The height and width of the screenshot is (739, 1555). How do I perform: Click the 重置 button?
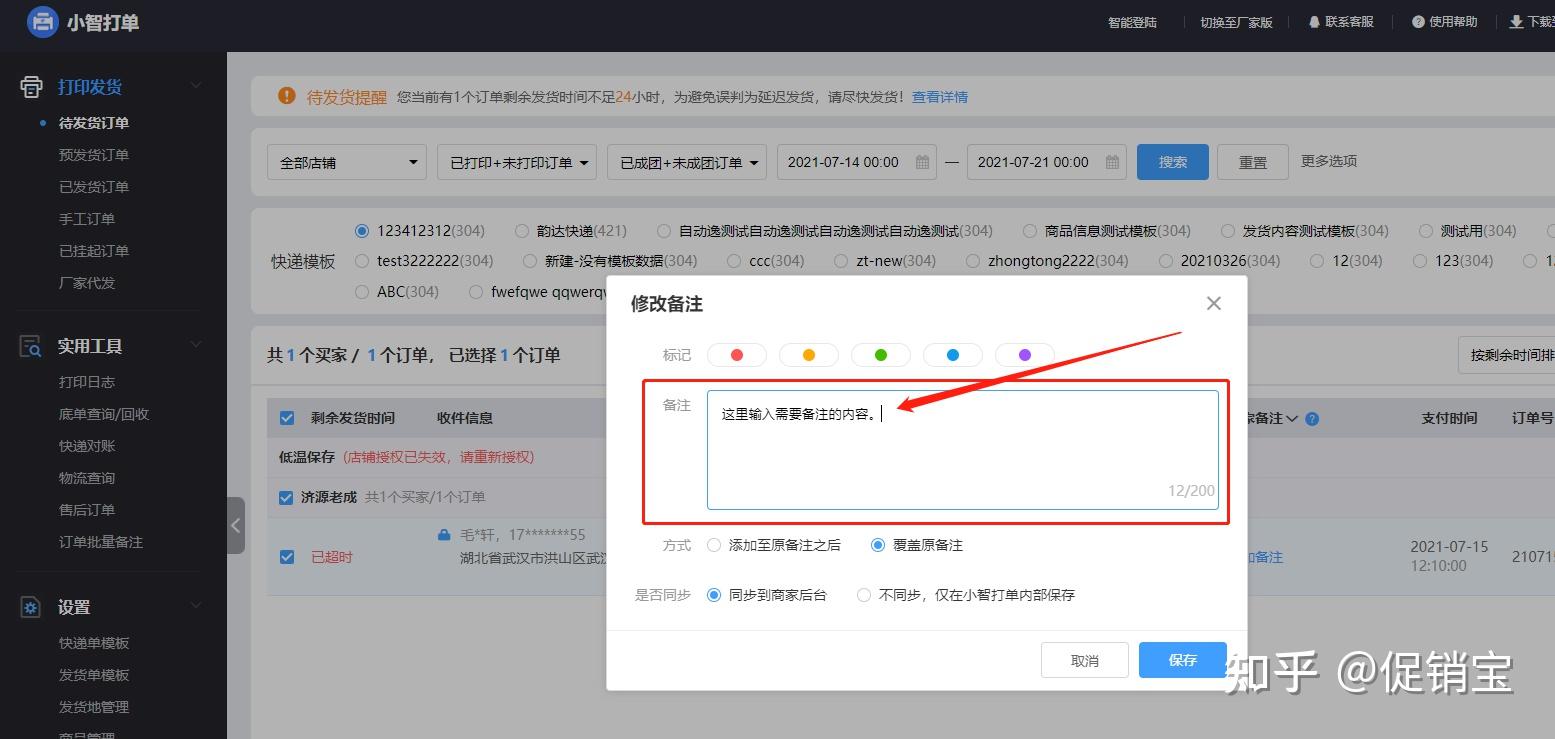[x=1253, y=162]
